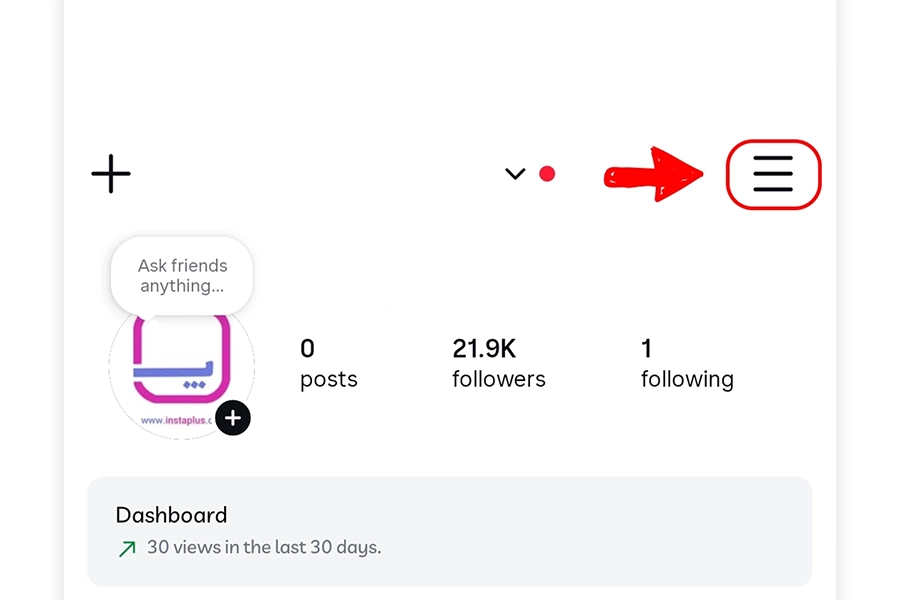
Task: Select the "posts" label
Action: click(328, 380)
